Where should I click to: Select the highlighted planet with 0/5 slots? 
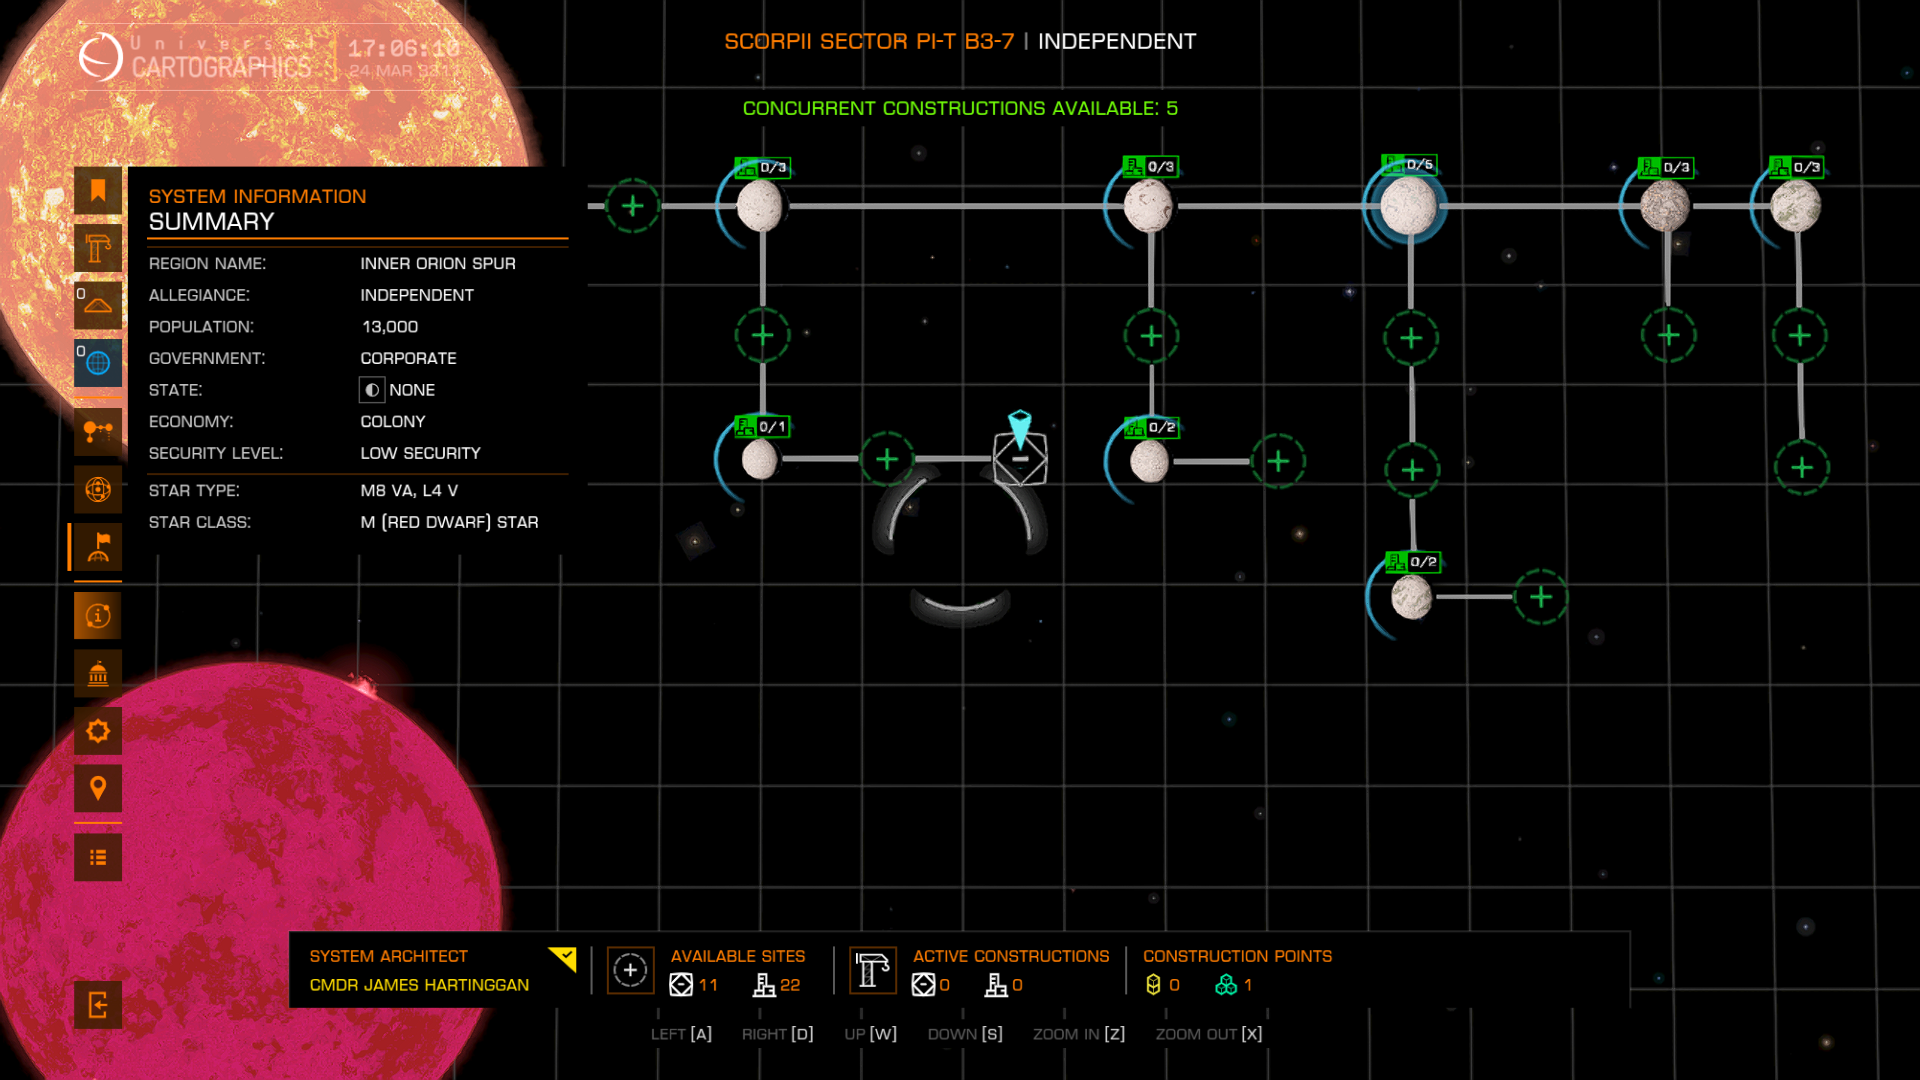pos(1409,206)
